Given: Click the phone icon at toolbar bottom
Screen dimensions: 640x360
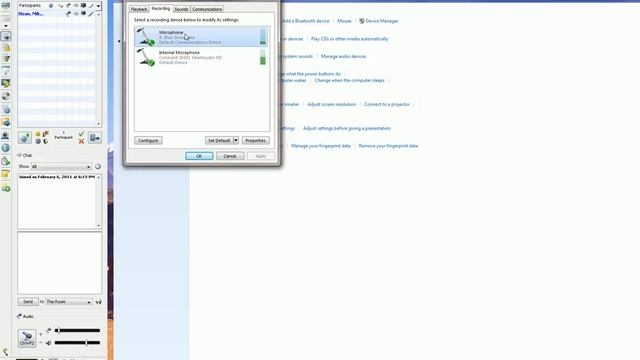Looking at the screenshot, I should [x=5, y=352].
